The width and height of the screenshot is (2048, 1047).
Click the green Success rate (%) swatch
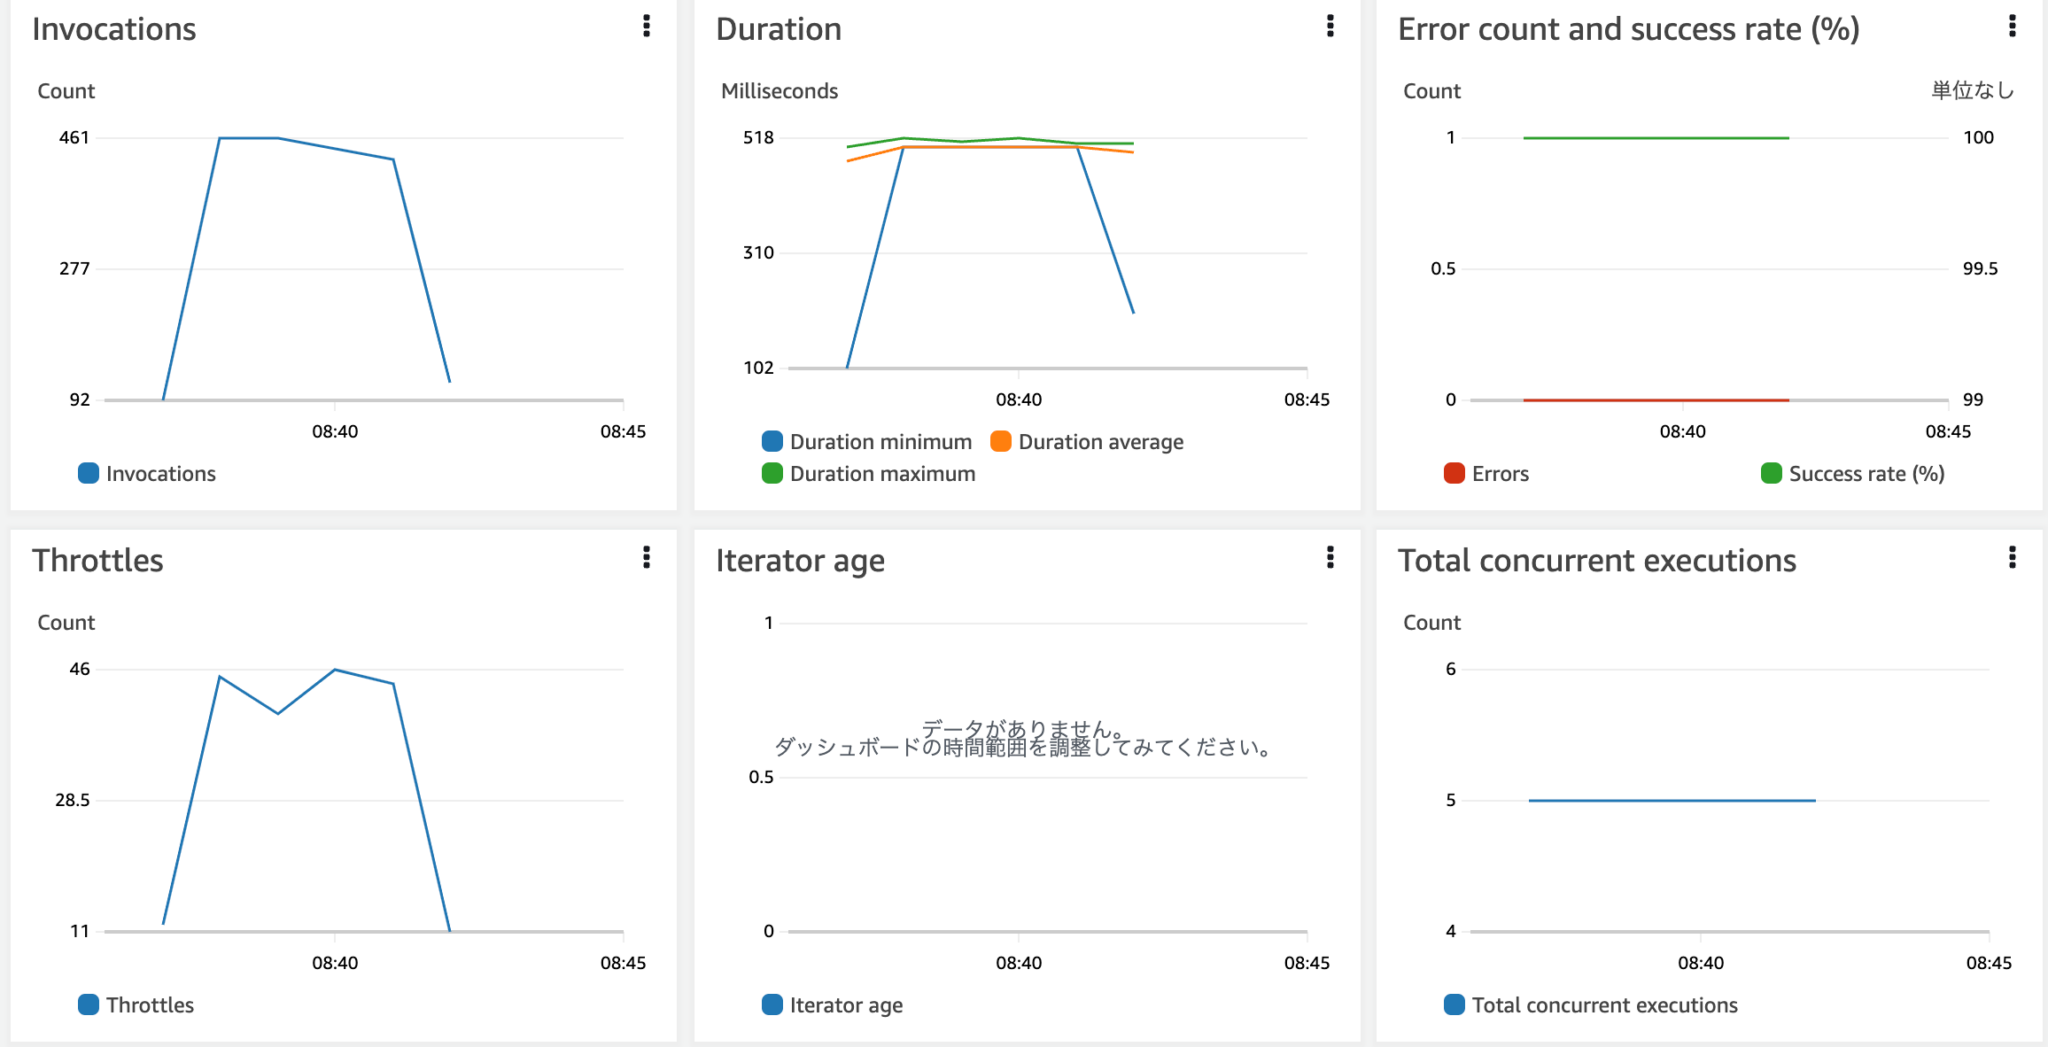[x=1771, y=474]
